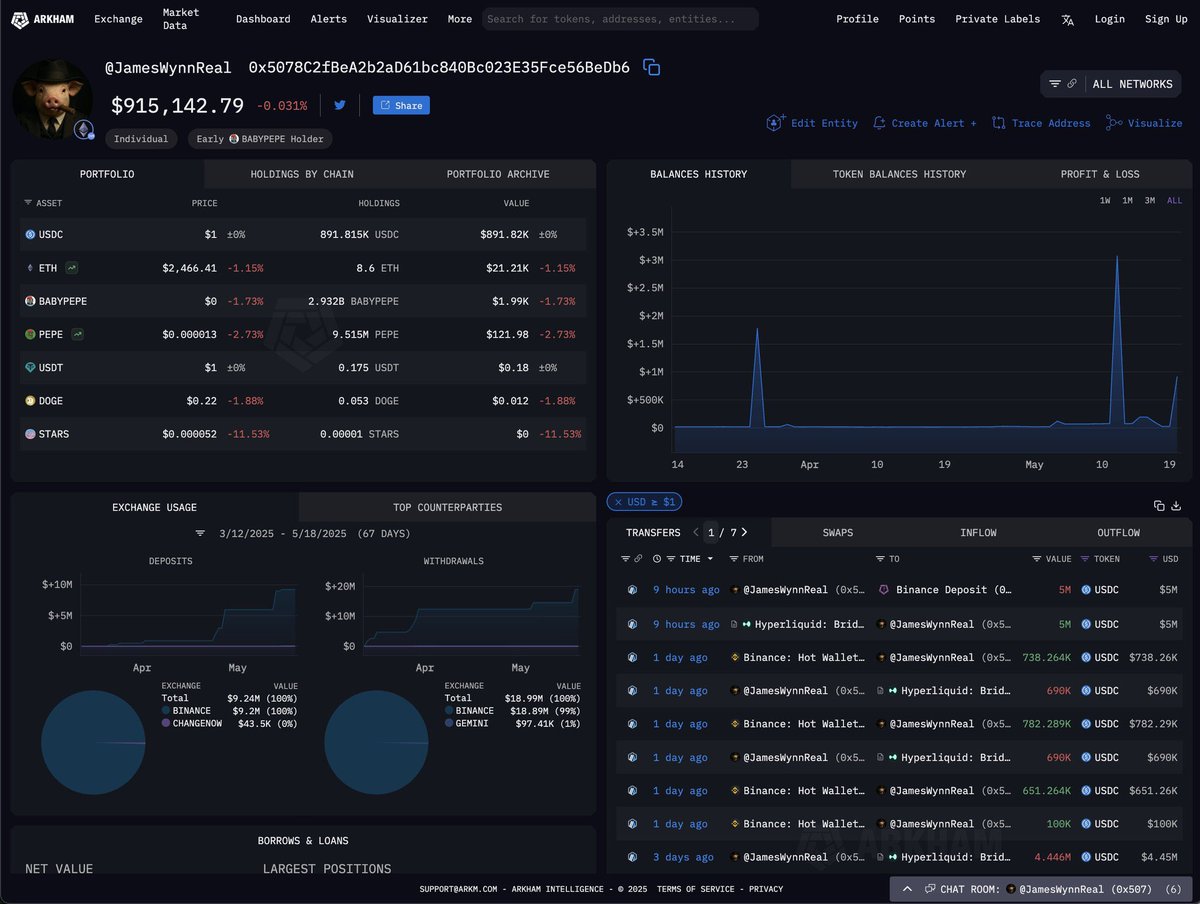Click the USDT token icon in portfolio

click(30, 367)
